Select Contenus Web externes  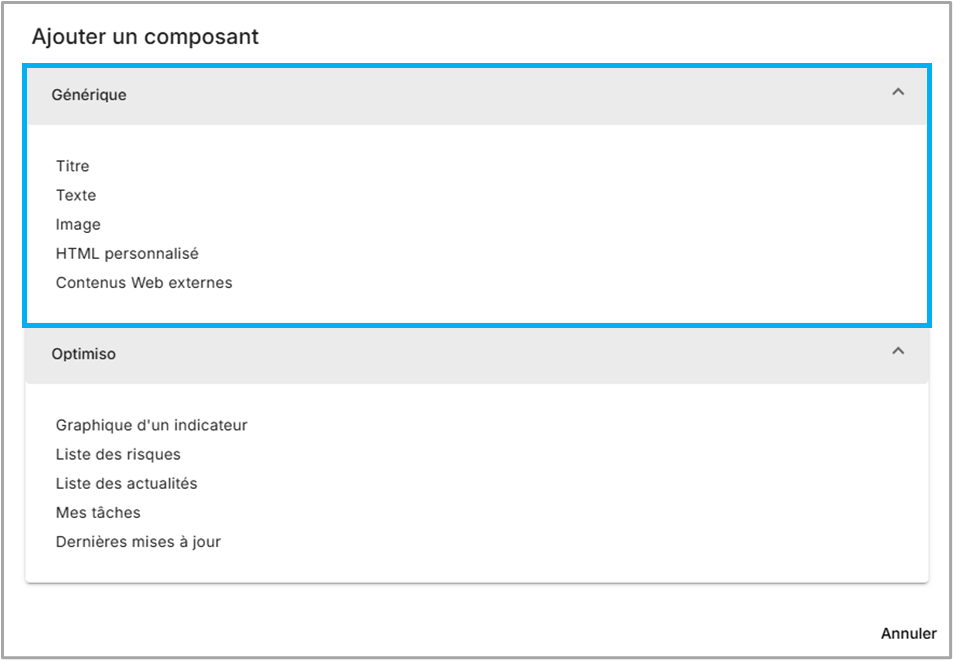click(144, 282)
